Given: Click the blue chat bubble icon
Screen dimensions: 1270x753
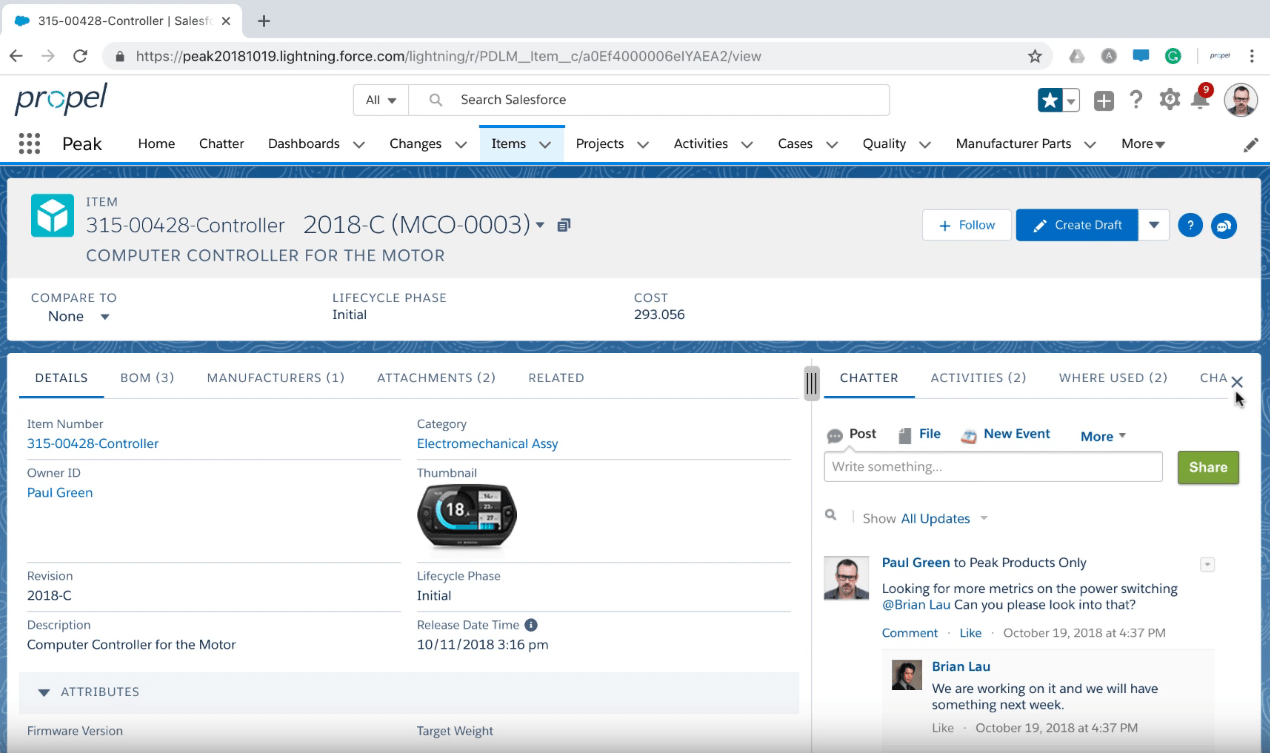Looking at the screenshot, I should 1223,226.
